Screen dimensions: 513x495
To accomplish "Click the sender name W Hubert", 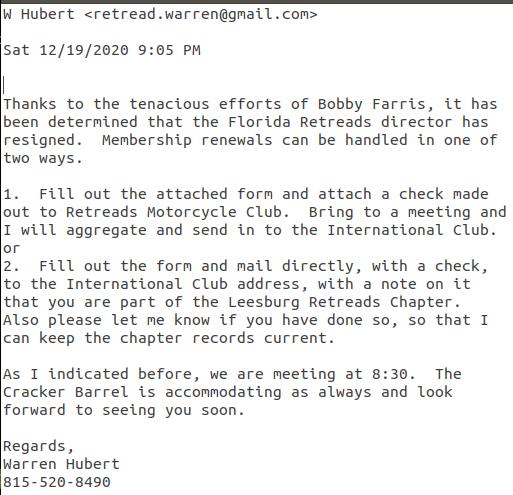I will coord(39,15).
